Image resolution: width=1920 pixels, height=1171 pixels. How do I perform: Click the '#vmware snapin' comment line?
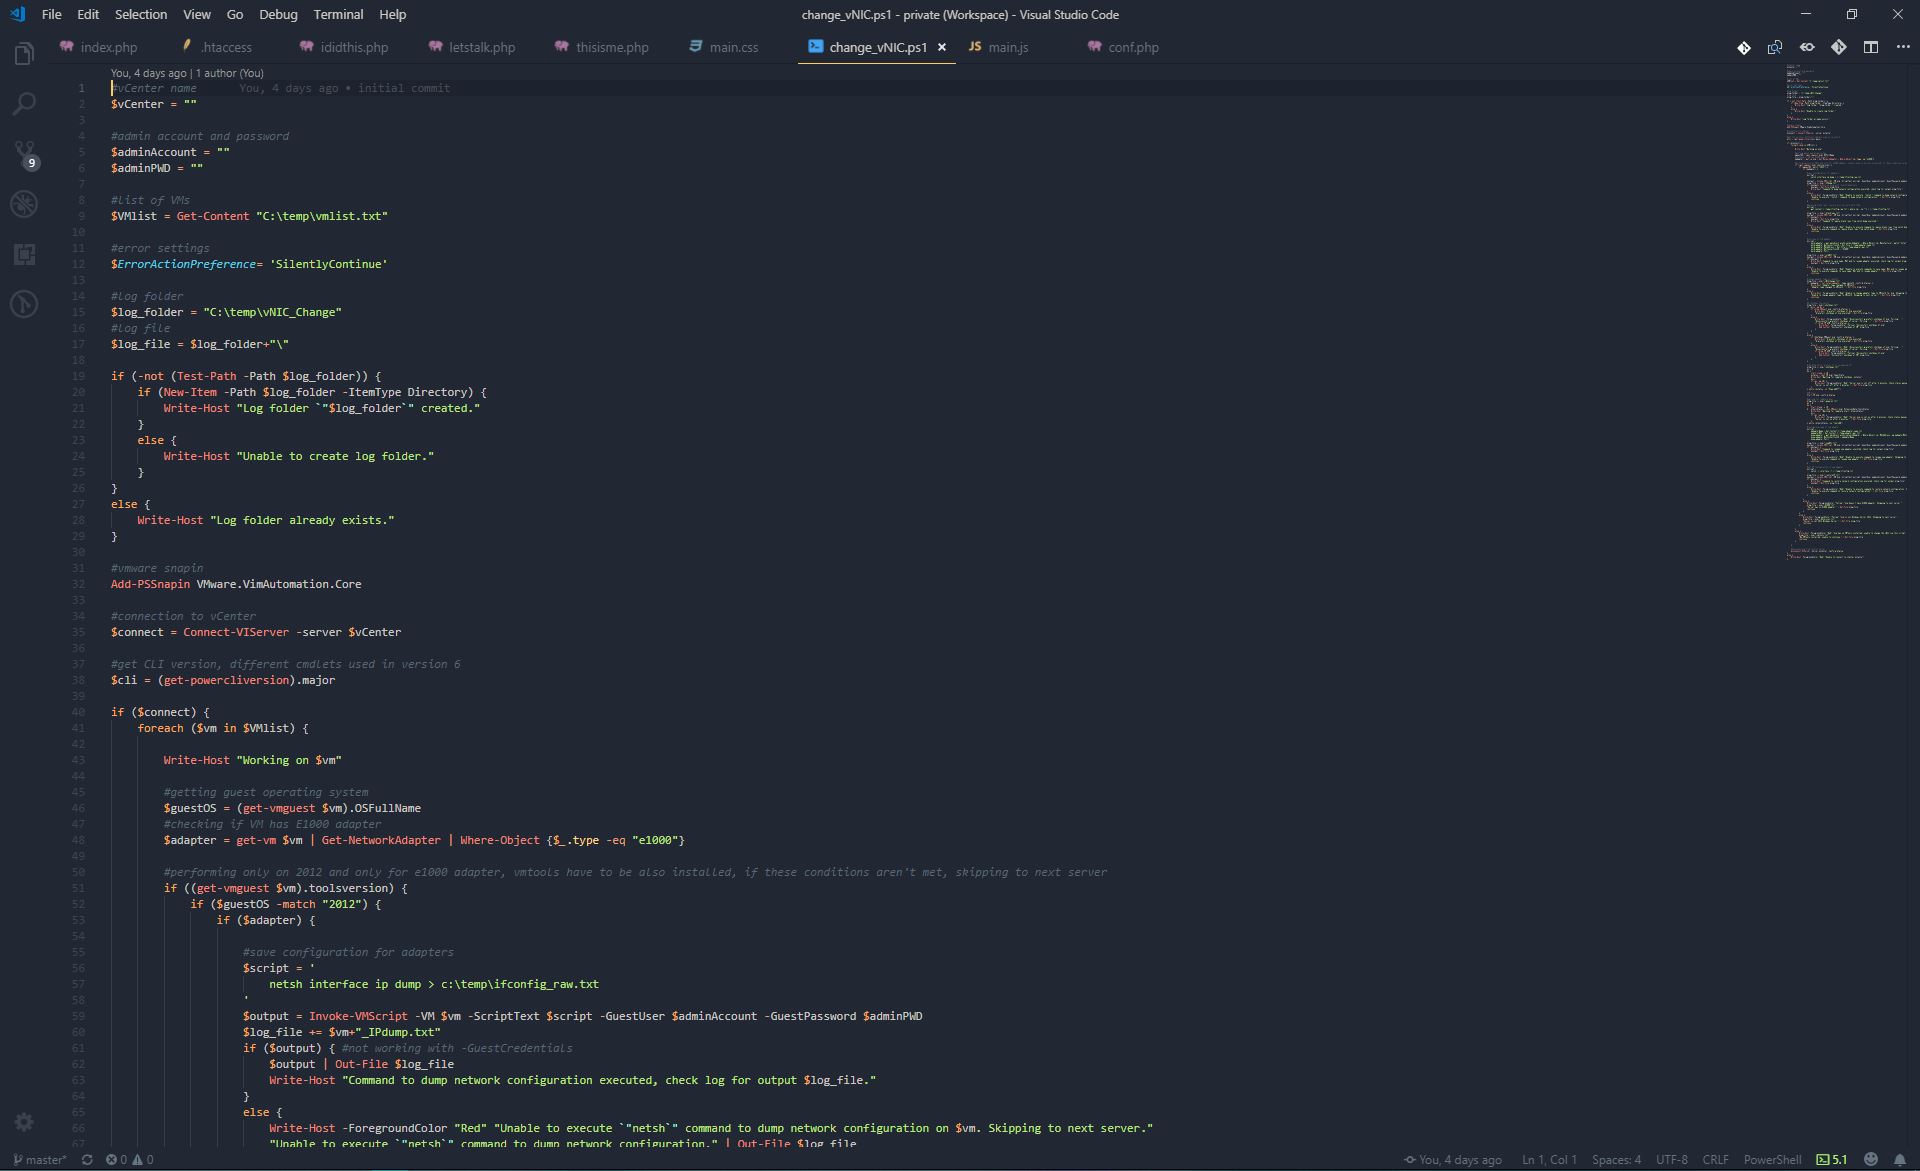(157, 568)
